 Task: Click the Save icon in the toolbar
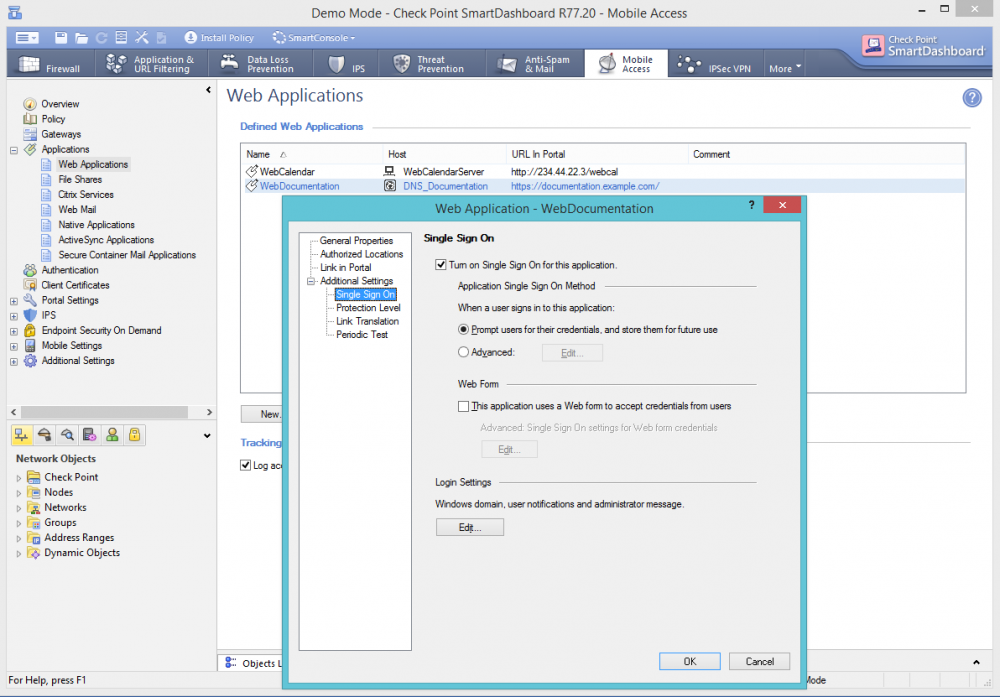click(61, 38)
